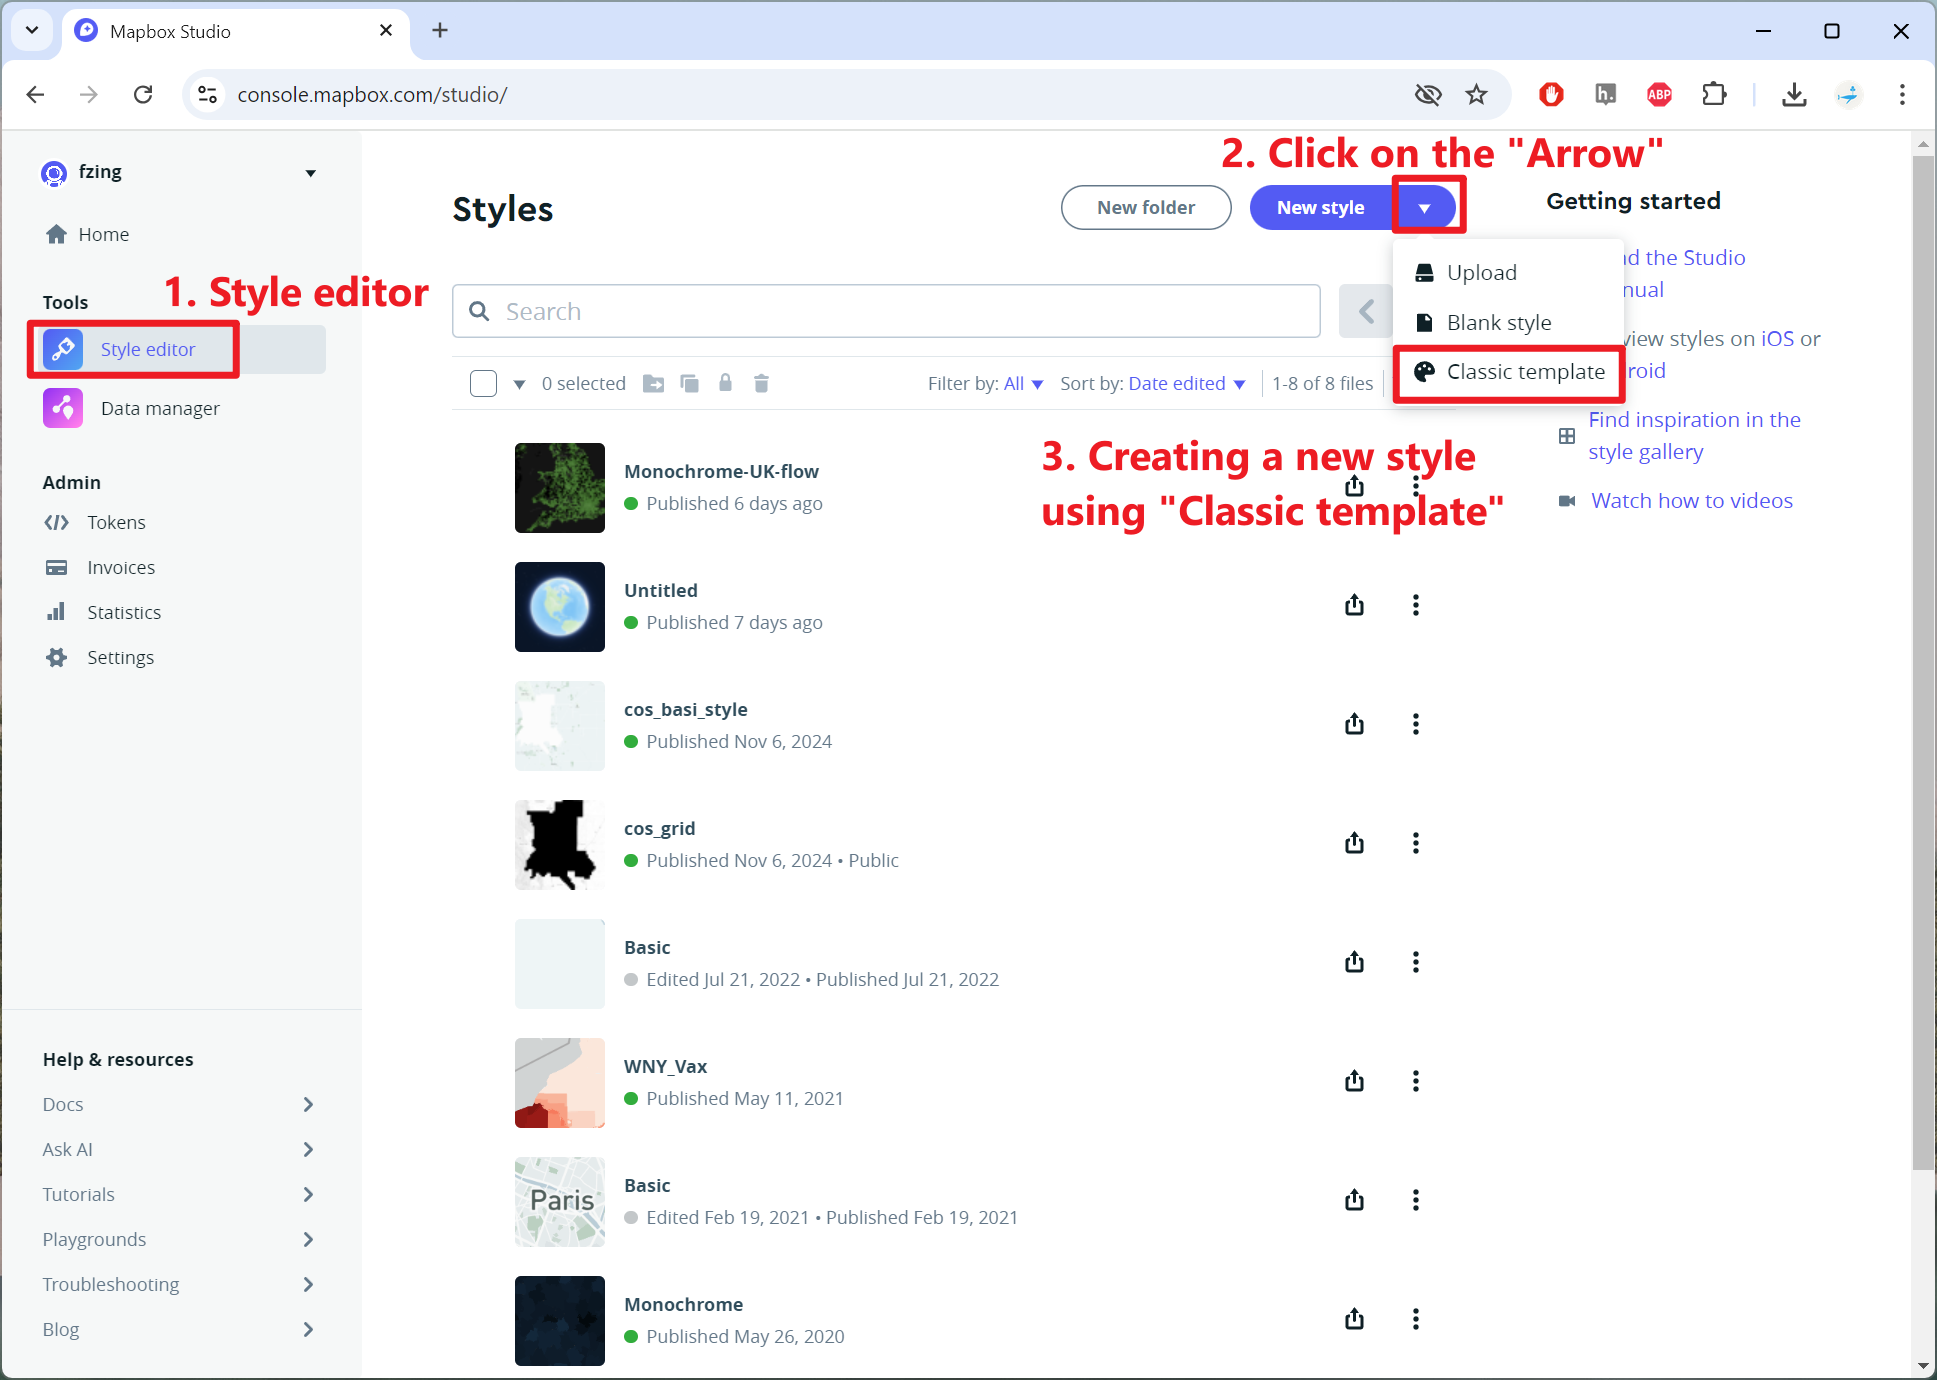Reload the browser page

pos(143,94)
